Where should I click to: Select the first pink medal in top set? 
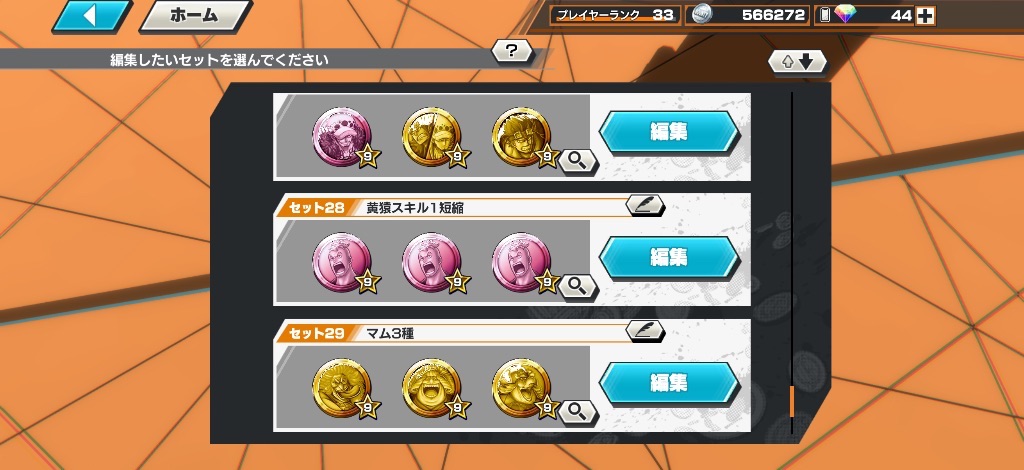coord(342,136)
